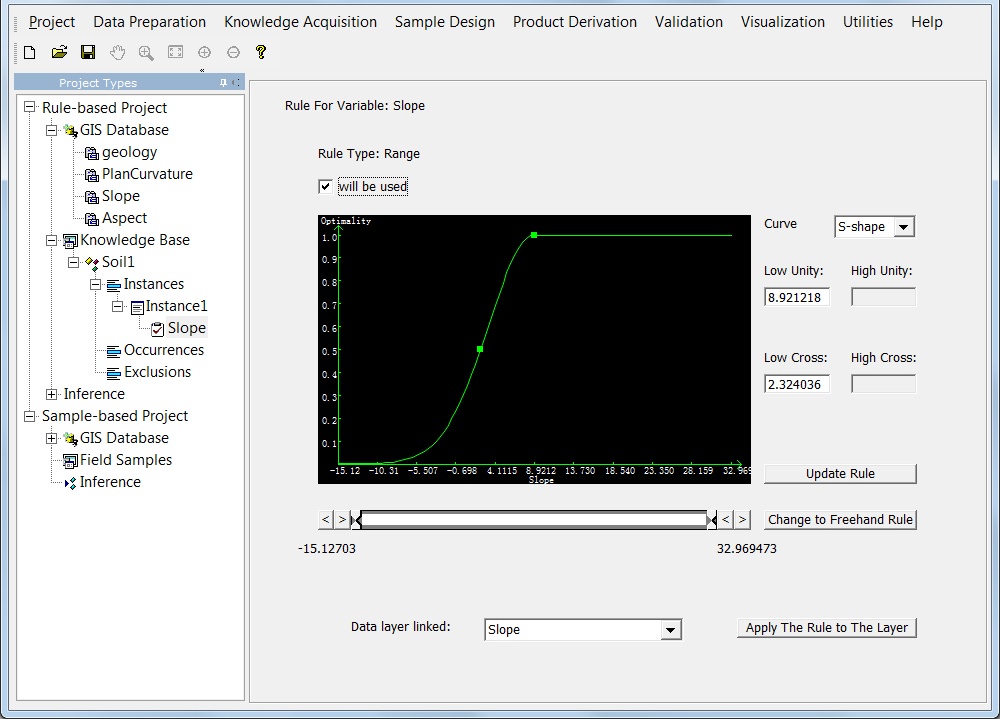Select the PlanCurvature tree item
This screenshot has width=1000, height=719.
(147, 174)
